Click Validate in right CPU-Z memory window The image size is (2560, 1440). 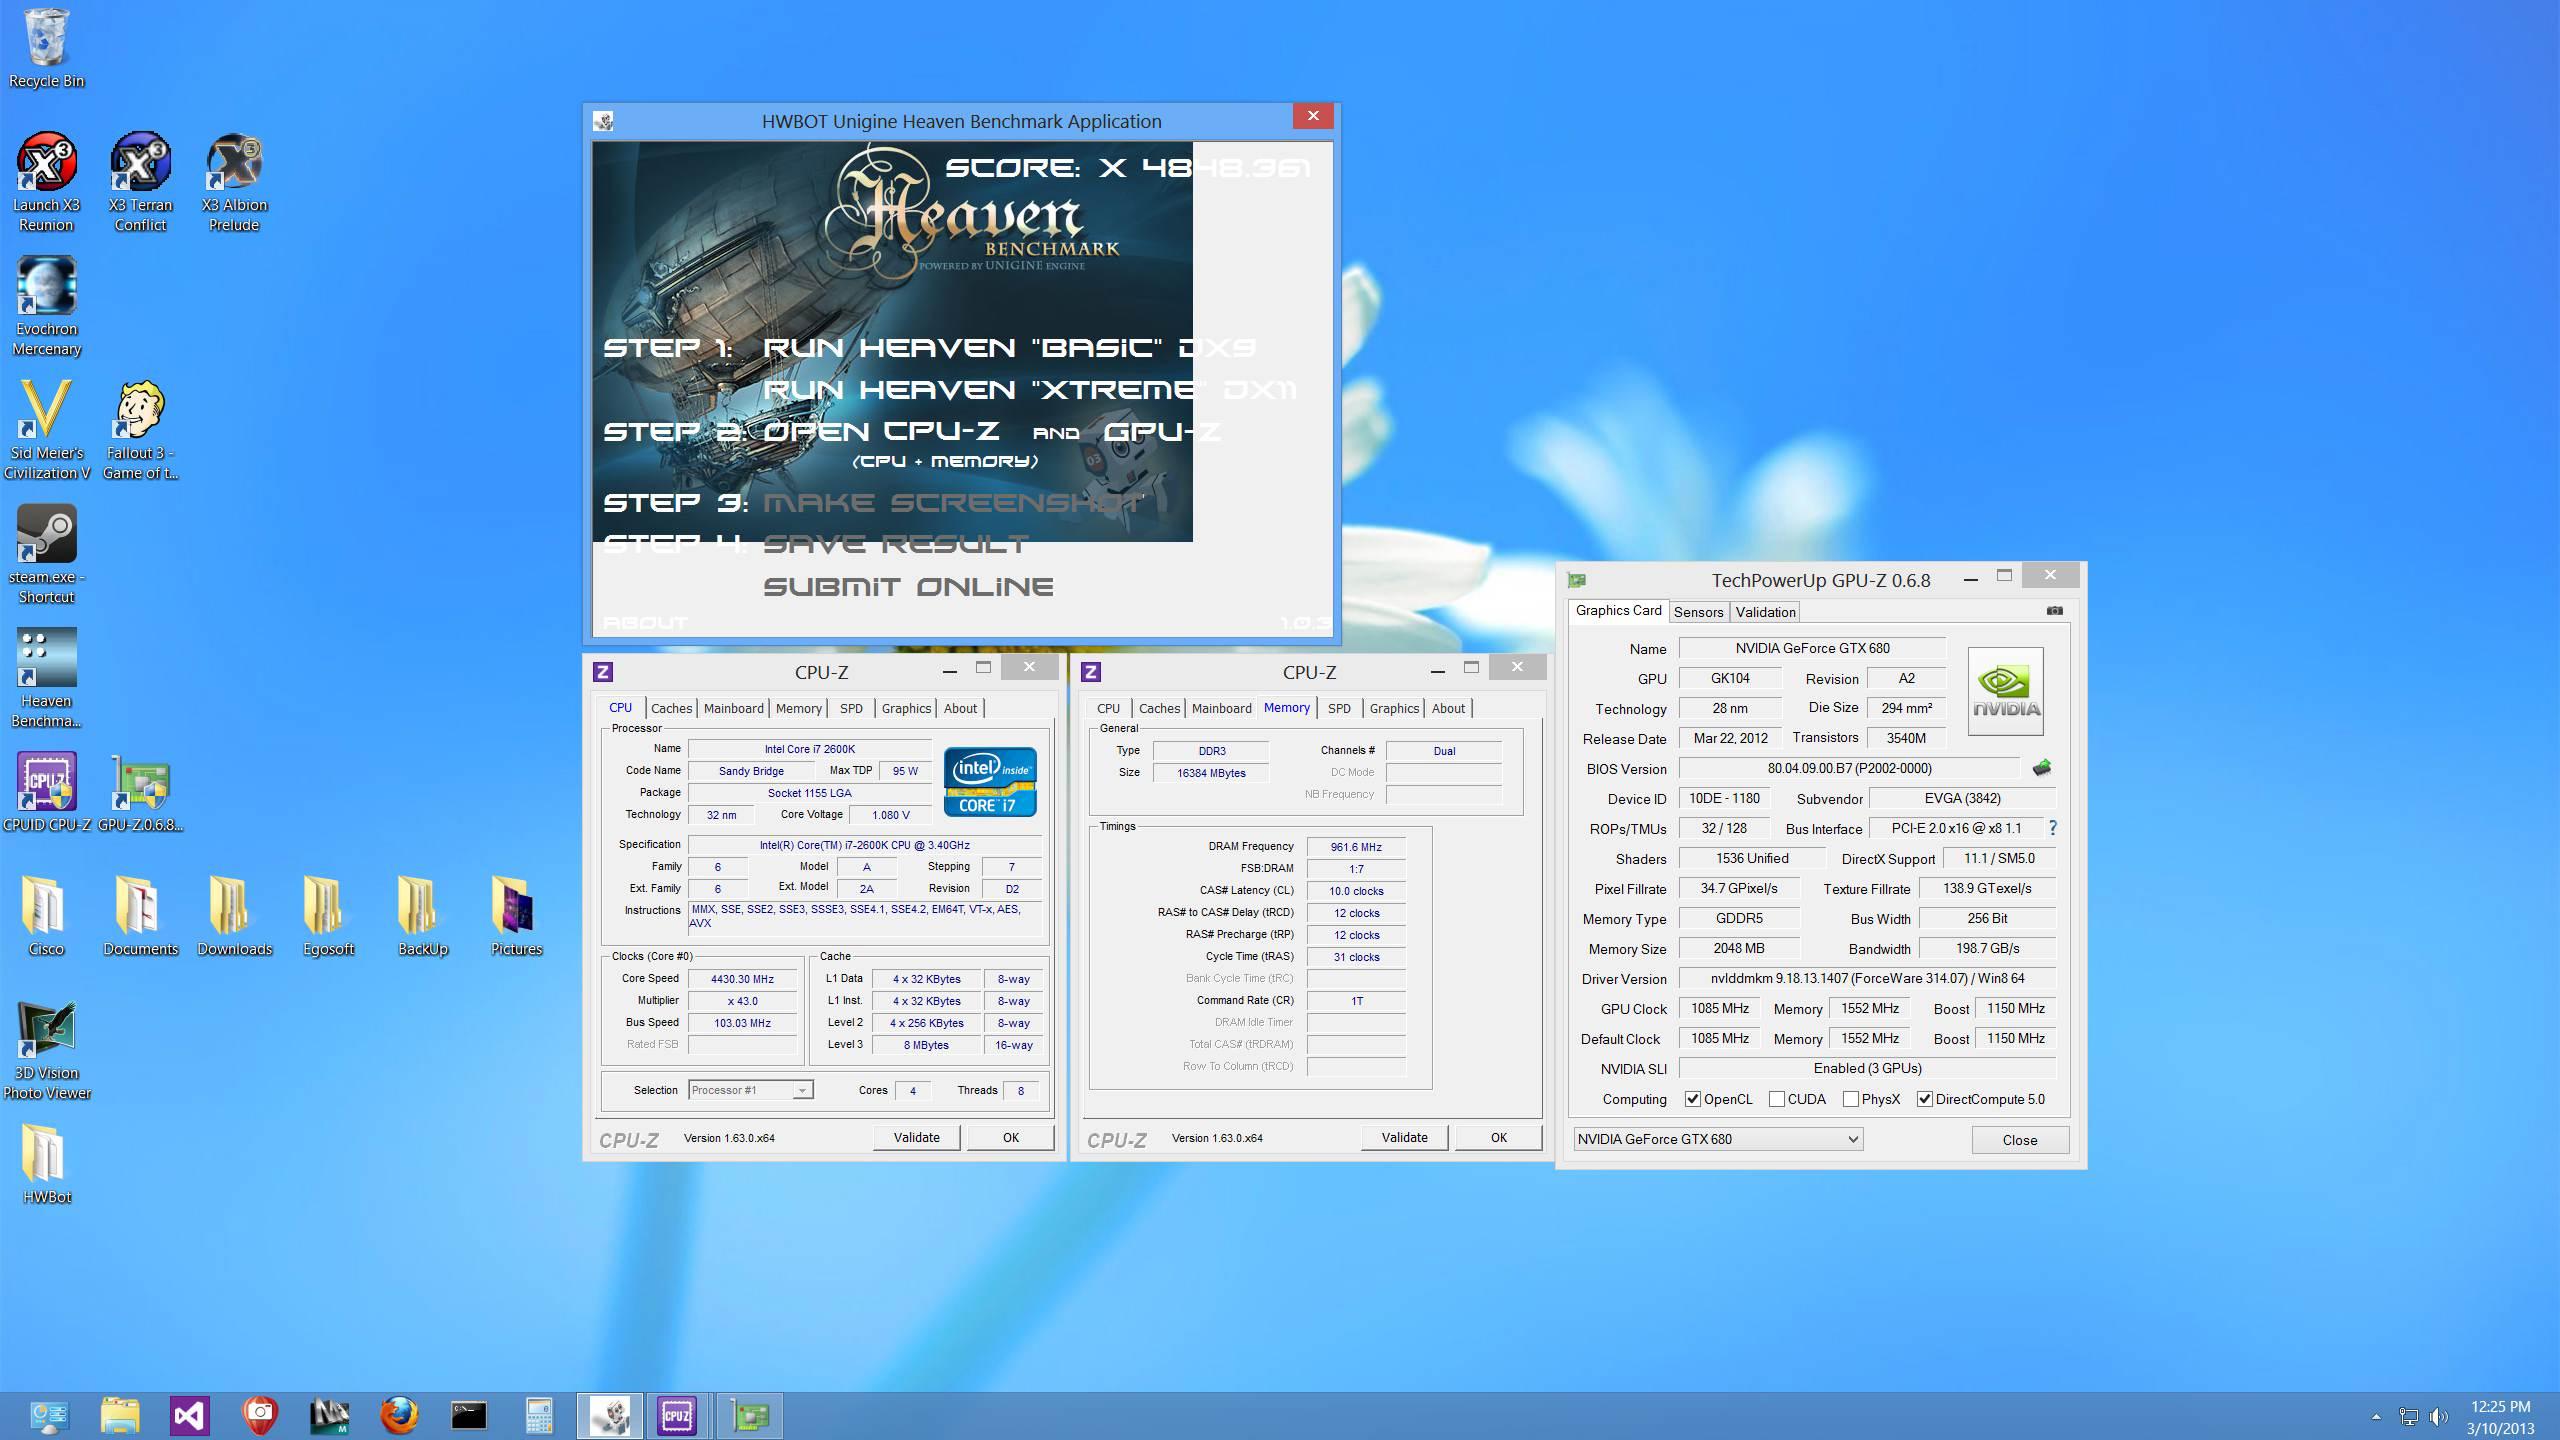(1404, 1137)
